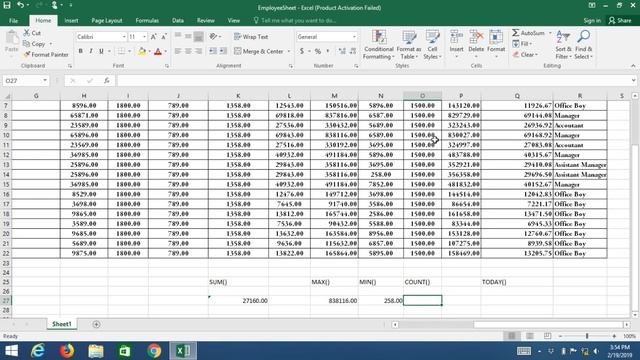Click the Copy icon
Screen dimensions: 640x360
click(x=27, y=44)
